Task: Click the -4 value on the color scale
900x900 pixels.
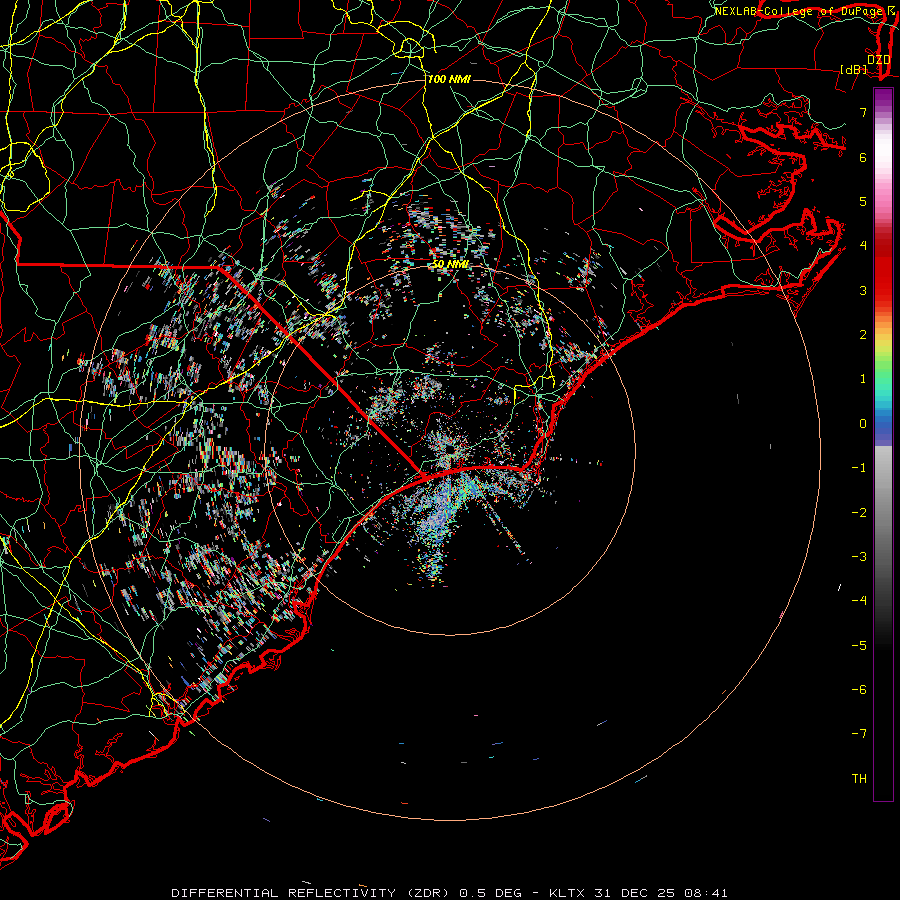Action: [x=859, y=601]
